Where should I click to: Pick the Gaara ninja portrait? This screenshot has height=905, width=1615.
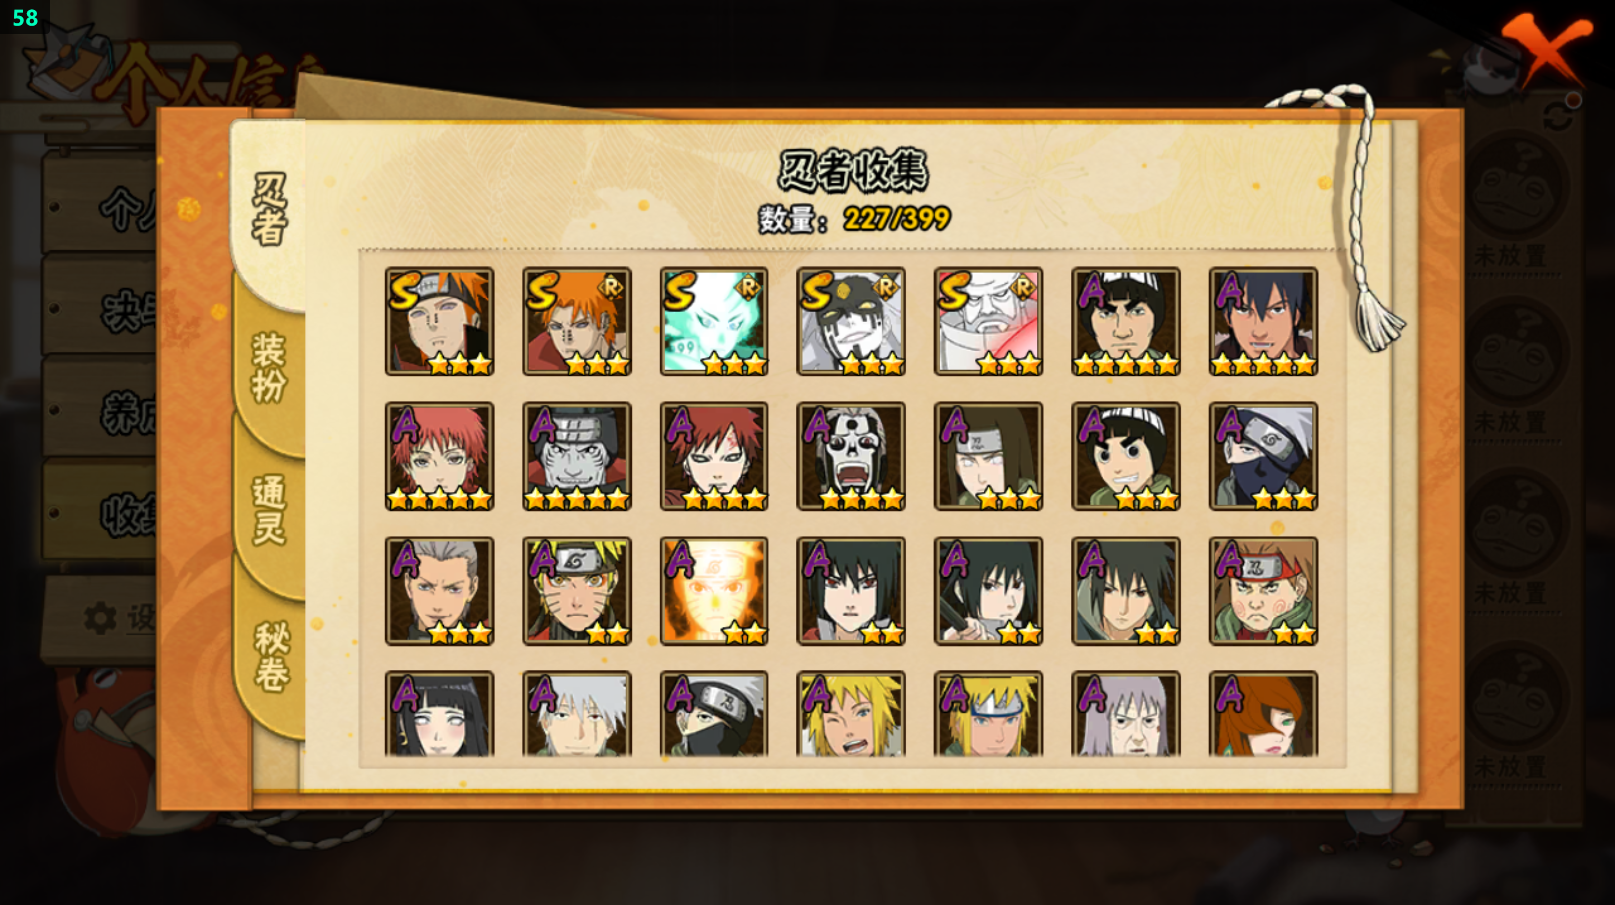click(714, 456)
